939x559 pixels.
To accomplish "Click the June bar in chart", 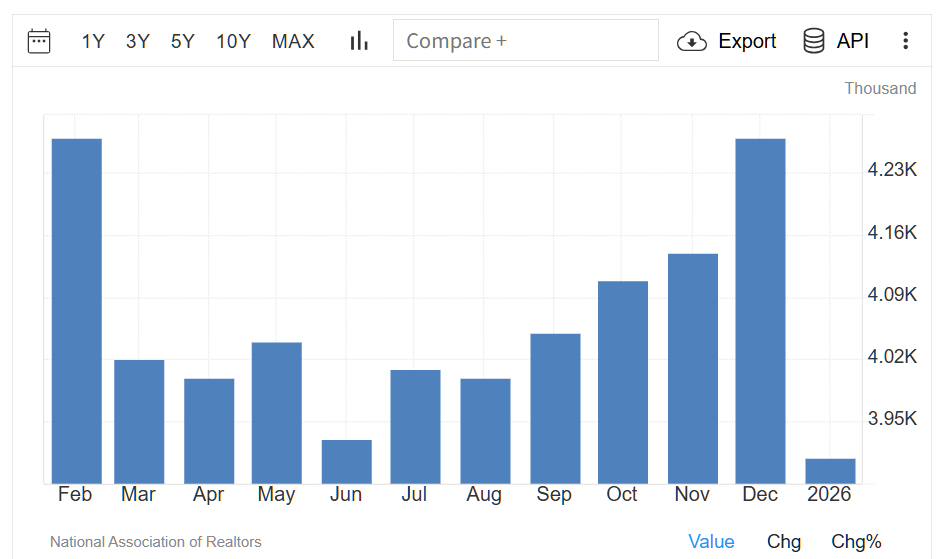I will click(x=347, y=461).
